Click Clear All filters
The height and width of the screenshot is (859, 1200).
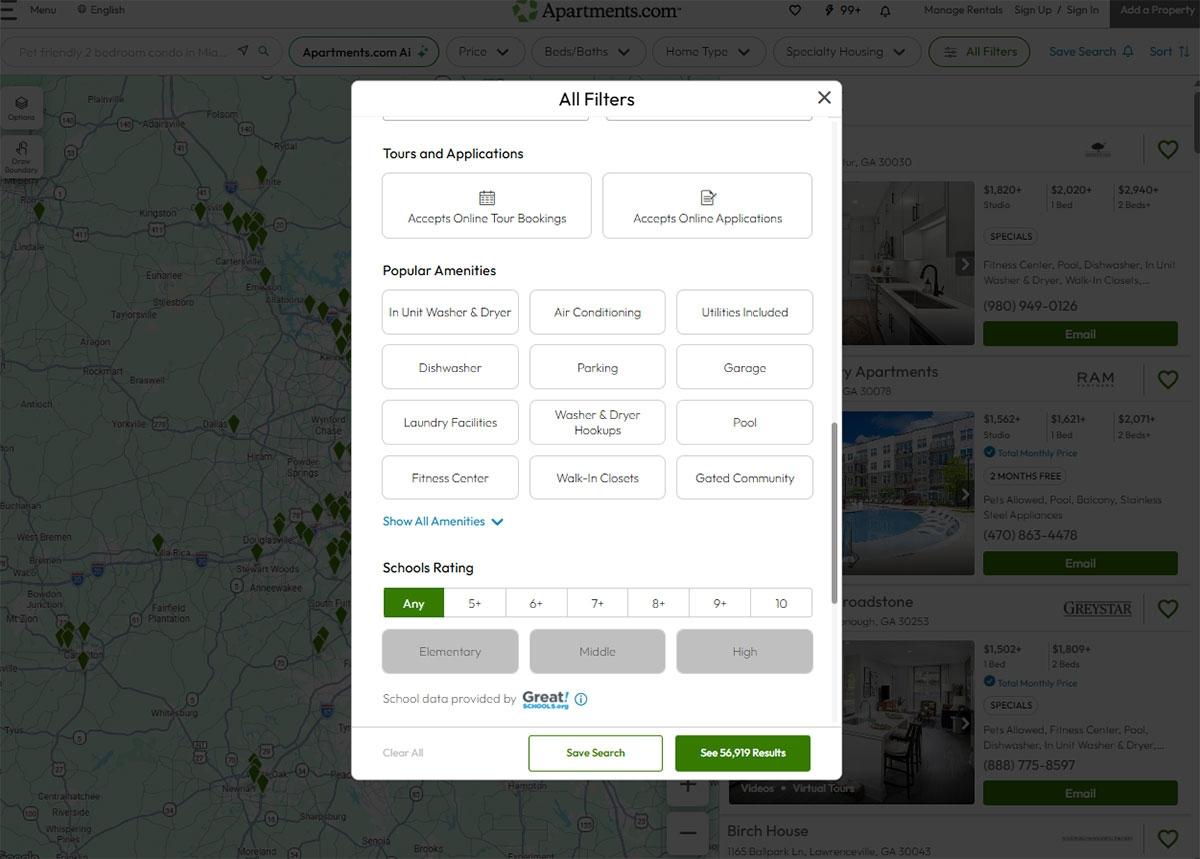(403, 753)
